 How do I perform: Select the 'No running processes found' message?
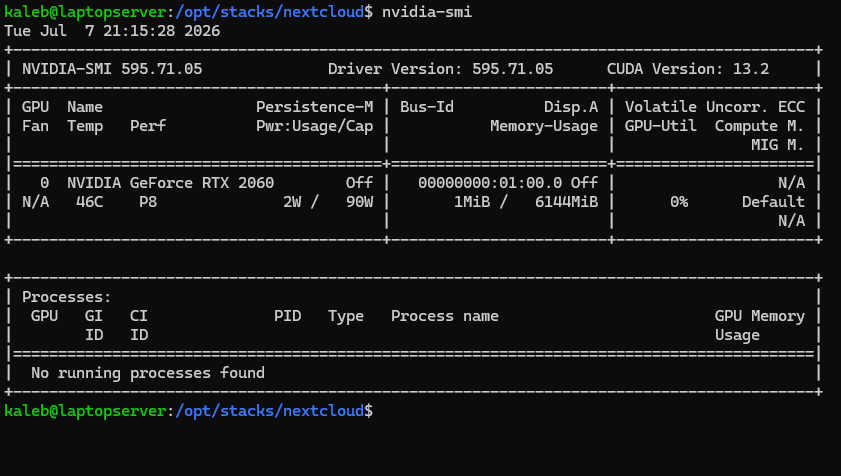(x=148, y=373)
